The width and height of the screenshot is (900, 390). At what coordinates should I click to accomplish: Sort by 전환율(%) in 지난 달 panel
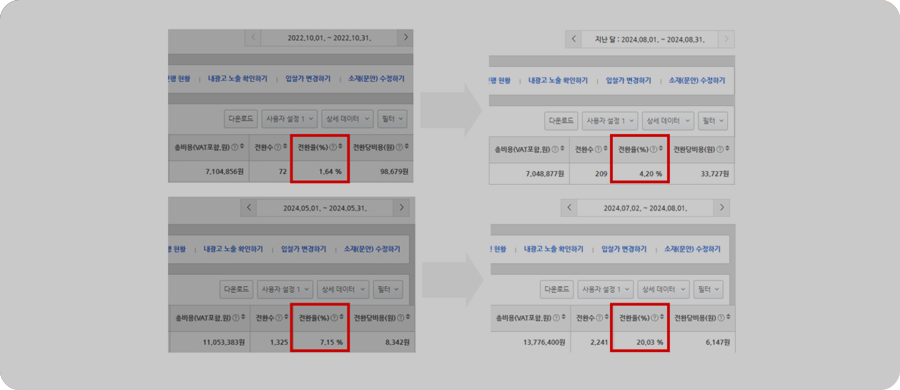pyautogui.click(x=661, y=149)
